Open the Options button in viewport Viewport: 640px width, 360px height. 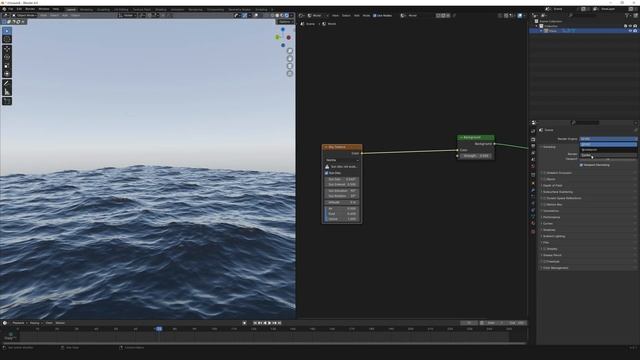[x=285, y=22]
